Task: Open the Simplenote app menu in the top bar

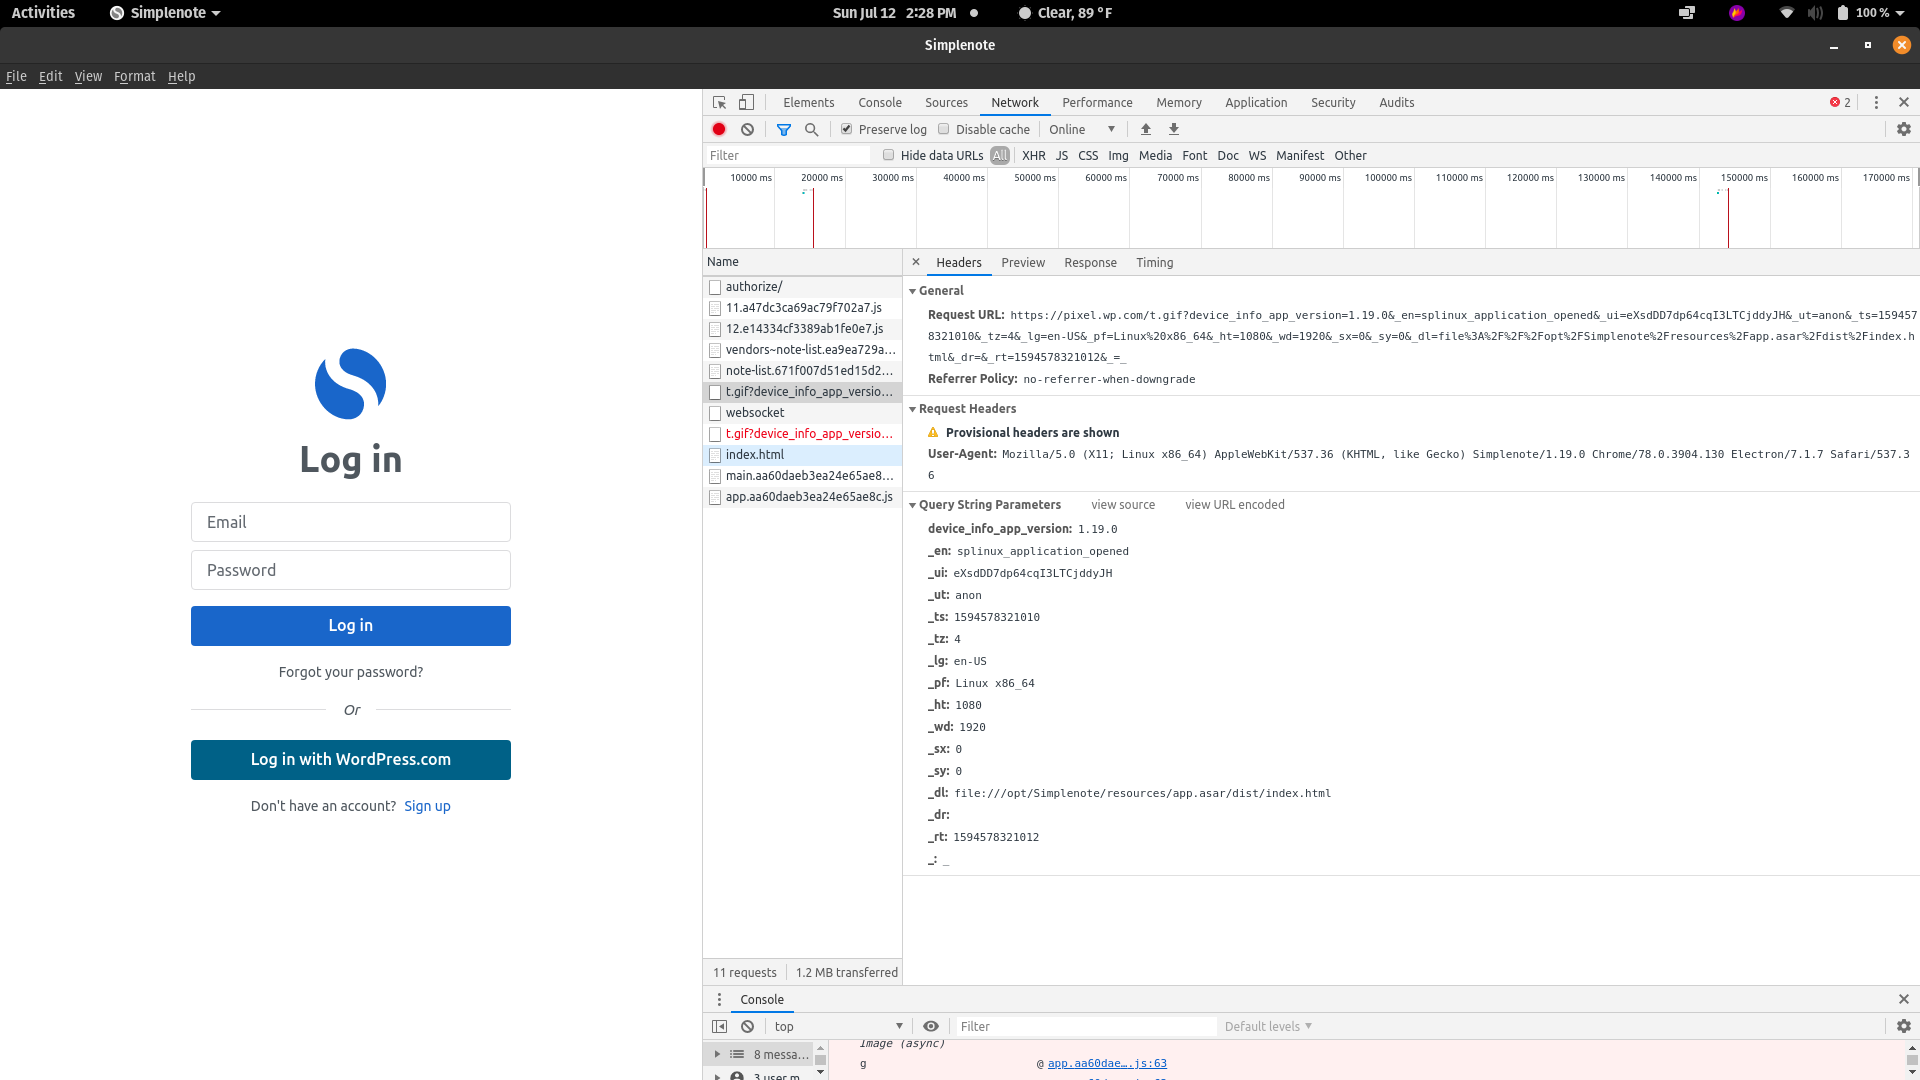Action: click(165, 13)
